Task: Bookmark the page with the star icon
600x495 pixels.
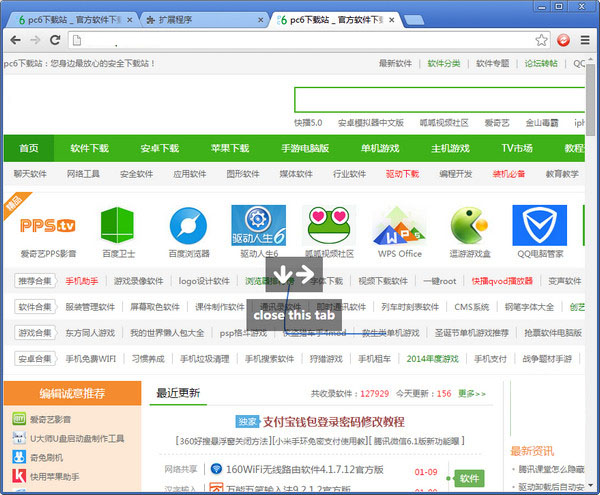Action: 541,40
